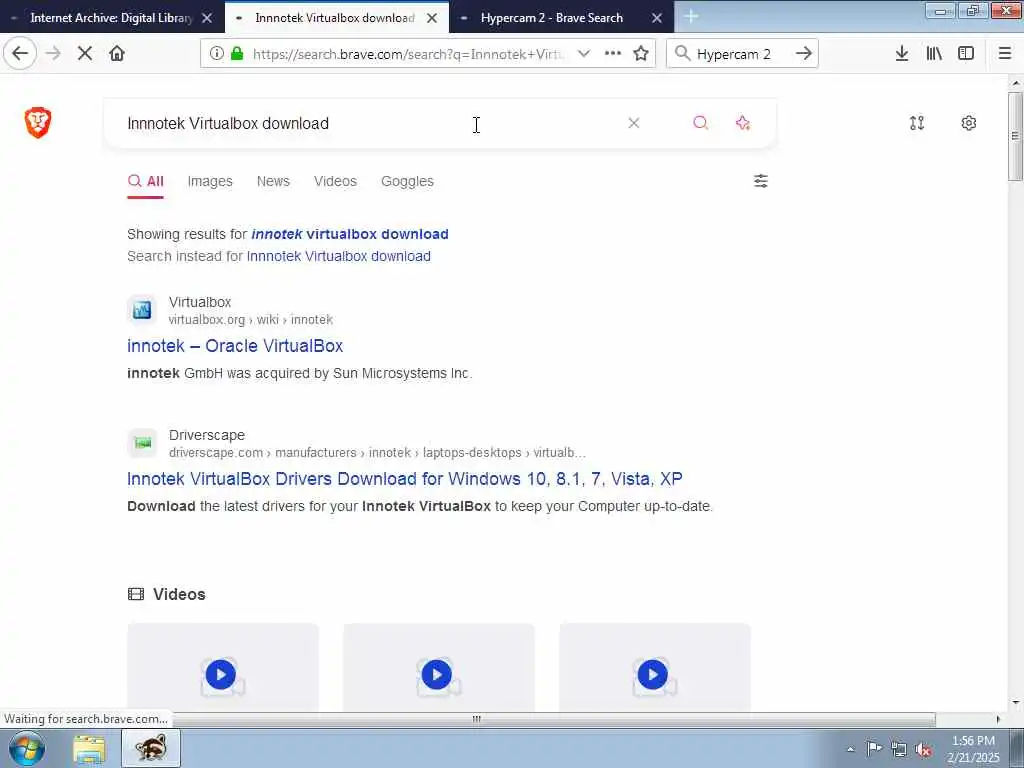Select the Images results tab
Screen dimensions: 1024x768
point(210,181)
